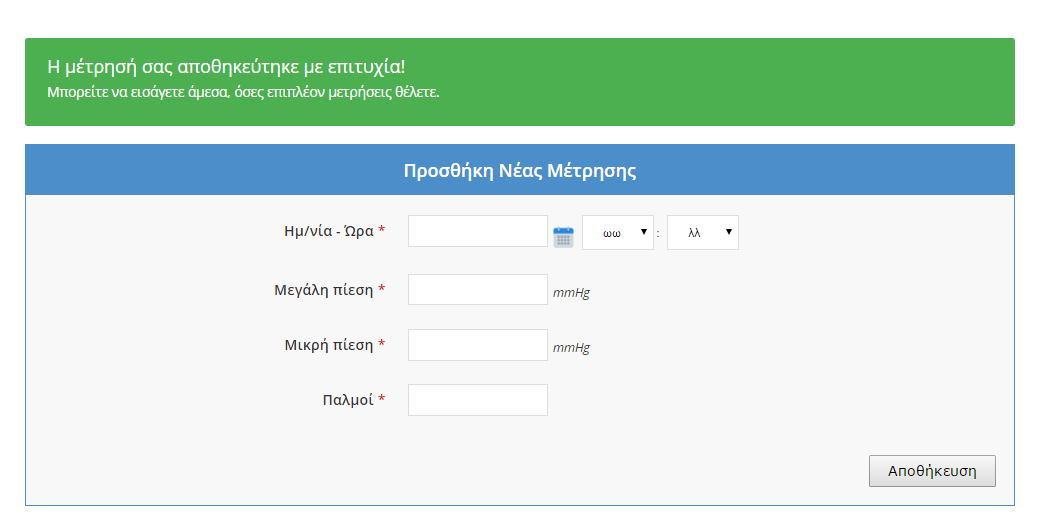
Task: Expand the minutes dropdown showing λλ
Action: pyautogui.click(x=702, y=232)
